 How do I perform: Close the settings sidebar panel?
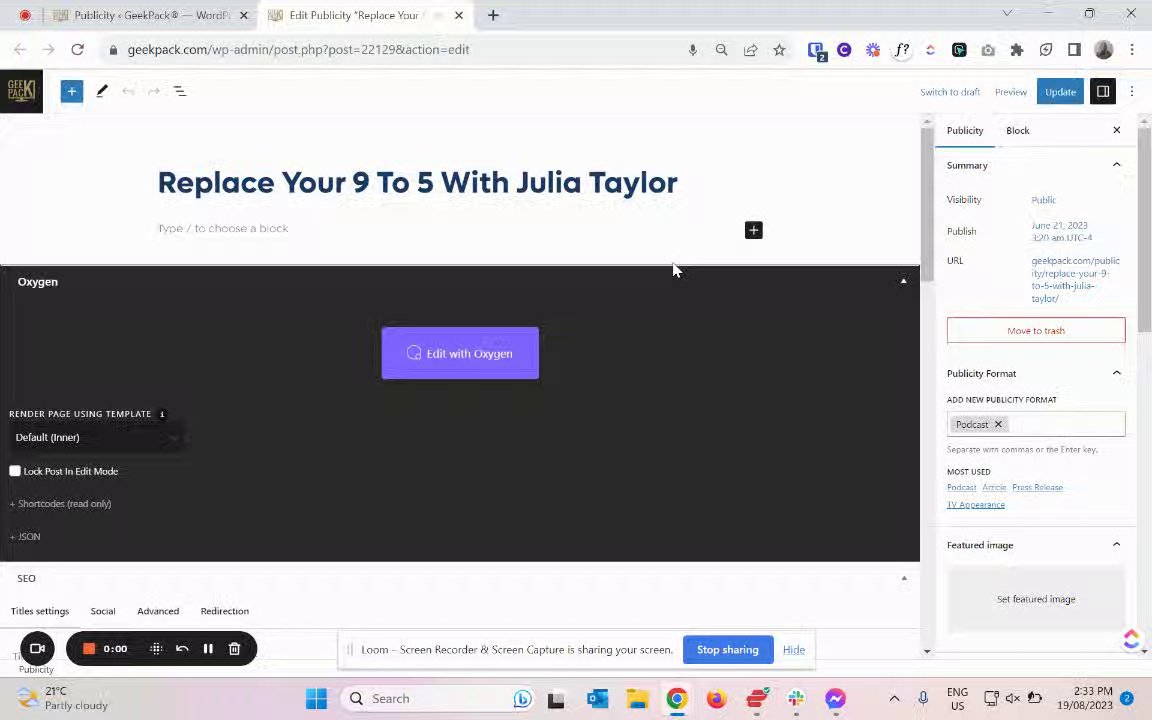(1117, 130)
